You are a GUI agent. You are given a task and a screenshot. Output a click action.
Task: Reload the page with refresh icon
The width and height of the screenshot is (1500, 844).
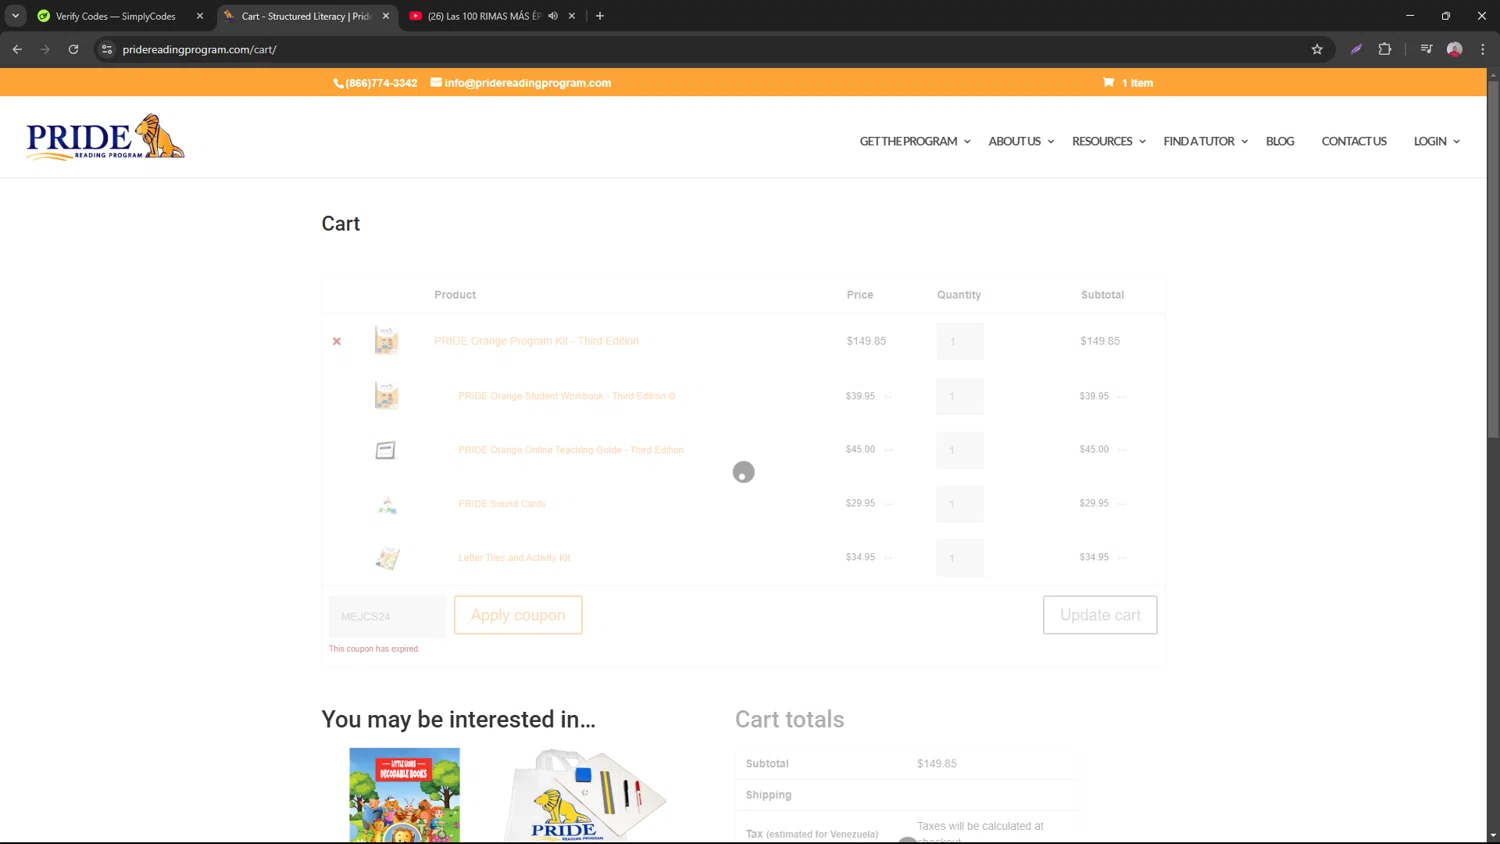click(x=73, y=49)
